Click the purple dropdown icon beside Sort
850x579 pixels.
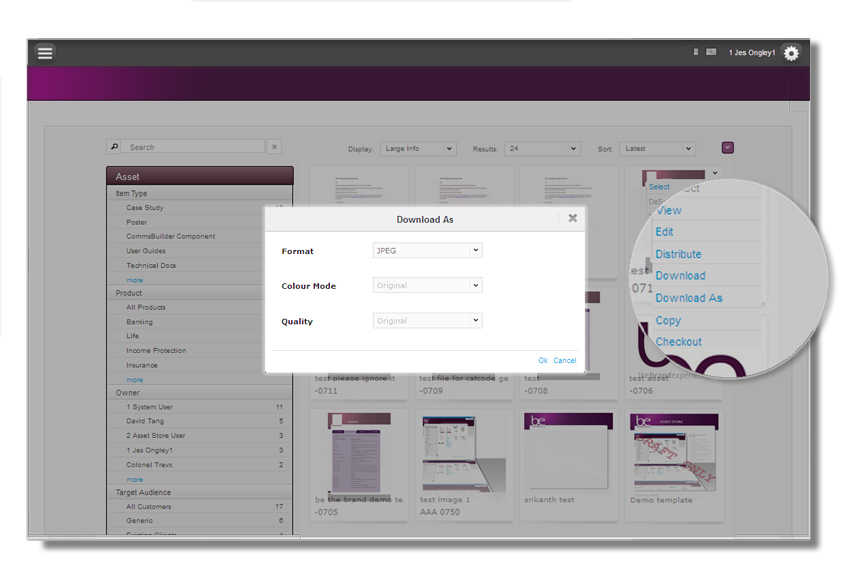(x=727, y=147)
